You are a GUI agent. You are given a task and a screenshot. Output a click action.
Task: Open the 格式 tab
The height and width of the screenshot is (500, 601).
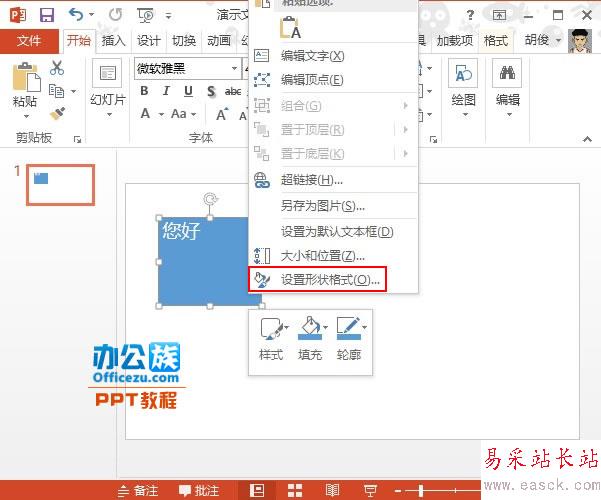pyautogui.click(x=496, y=41)
